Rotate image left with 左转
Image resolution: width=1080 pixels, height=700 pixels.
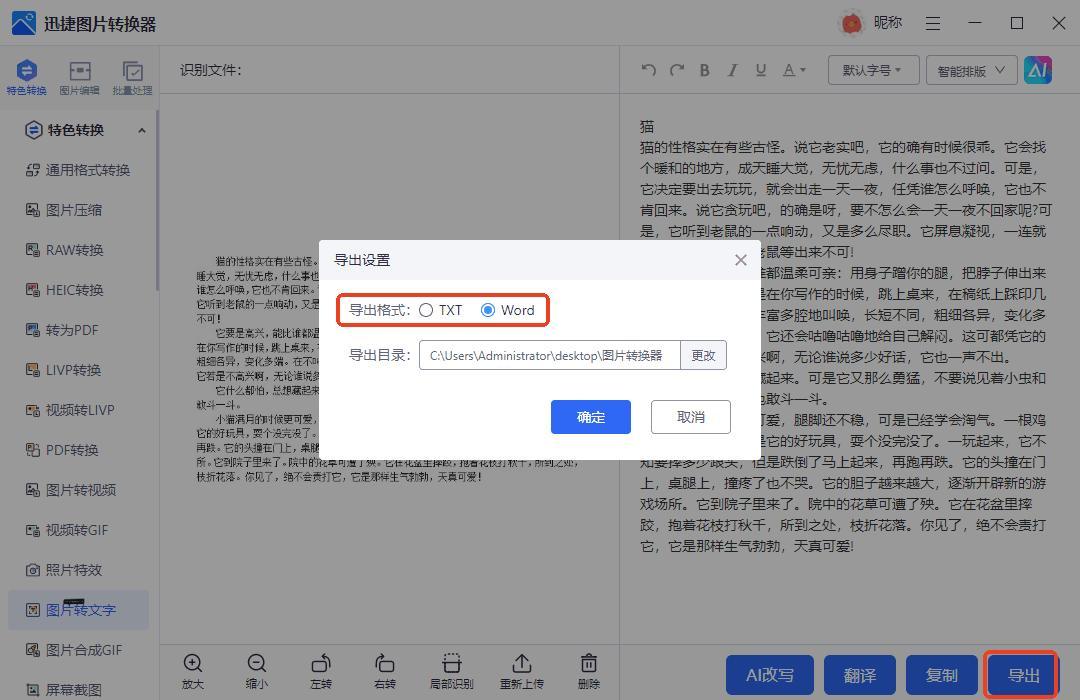pos(321,670)
